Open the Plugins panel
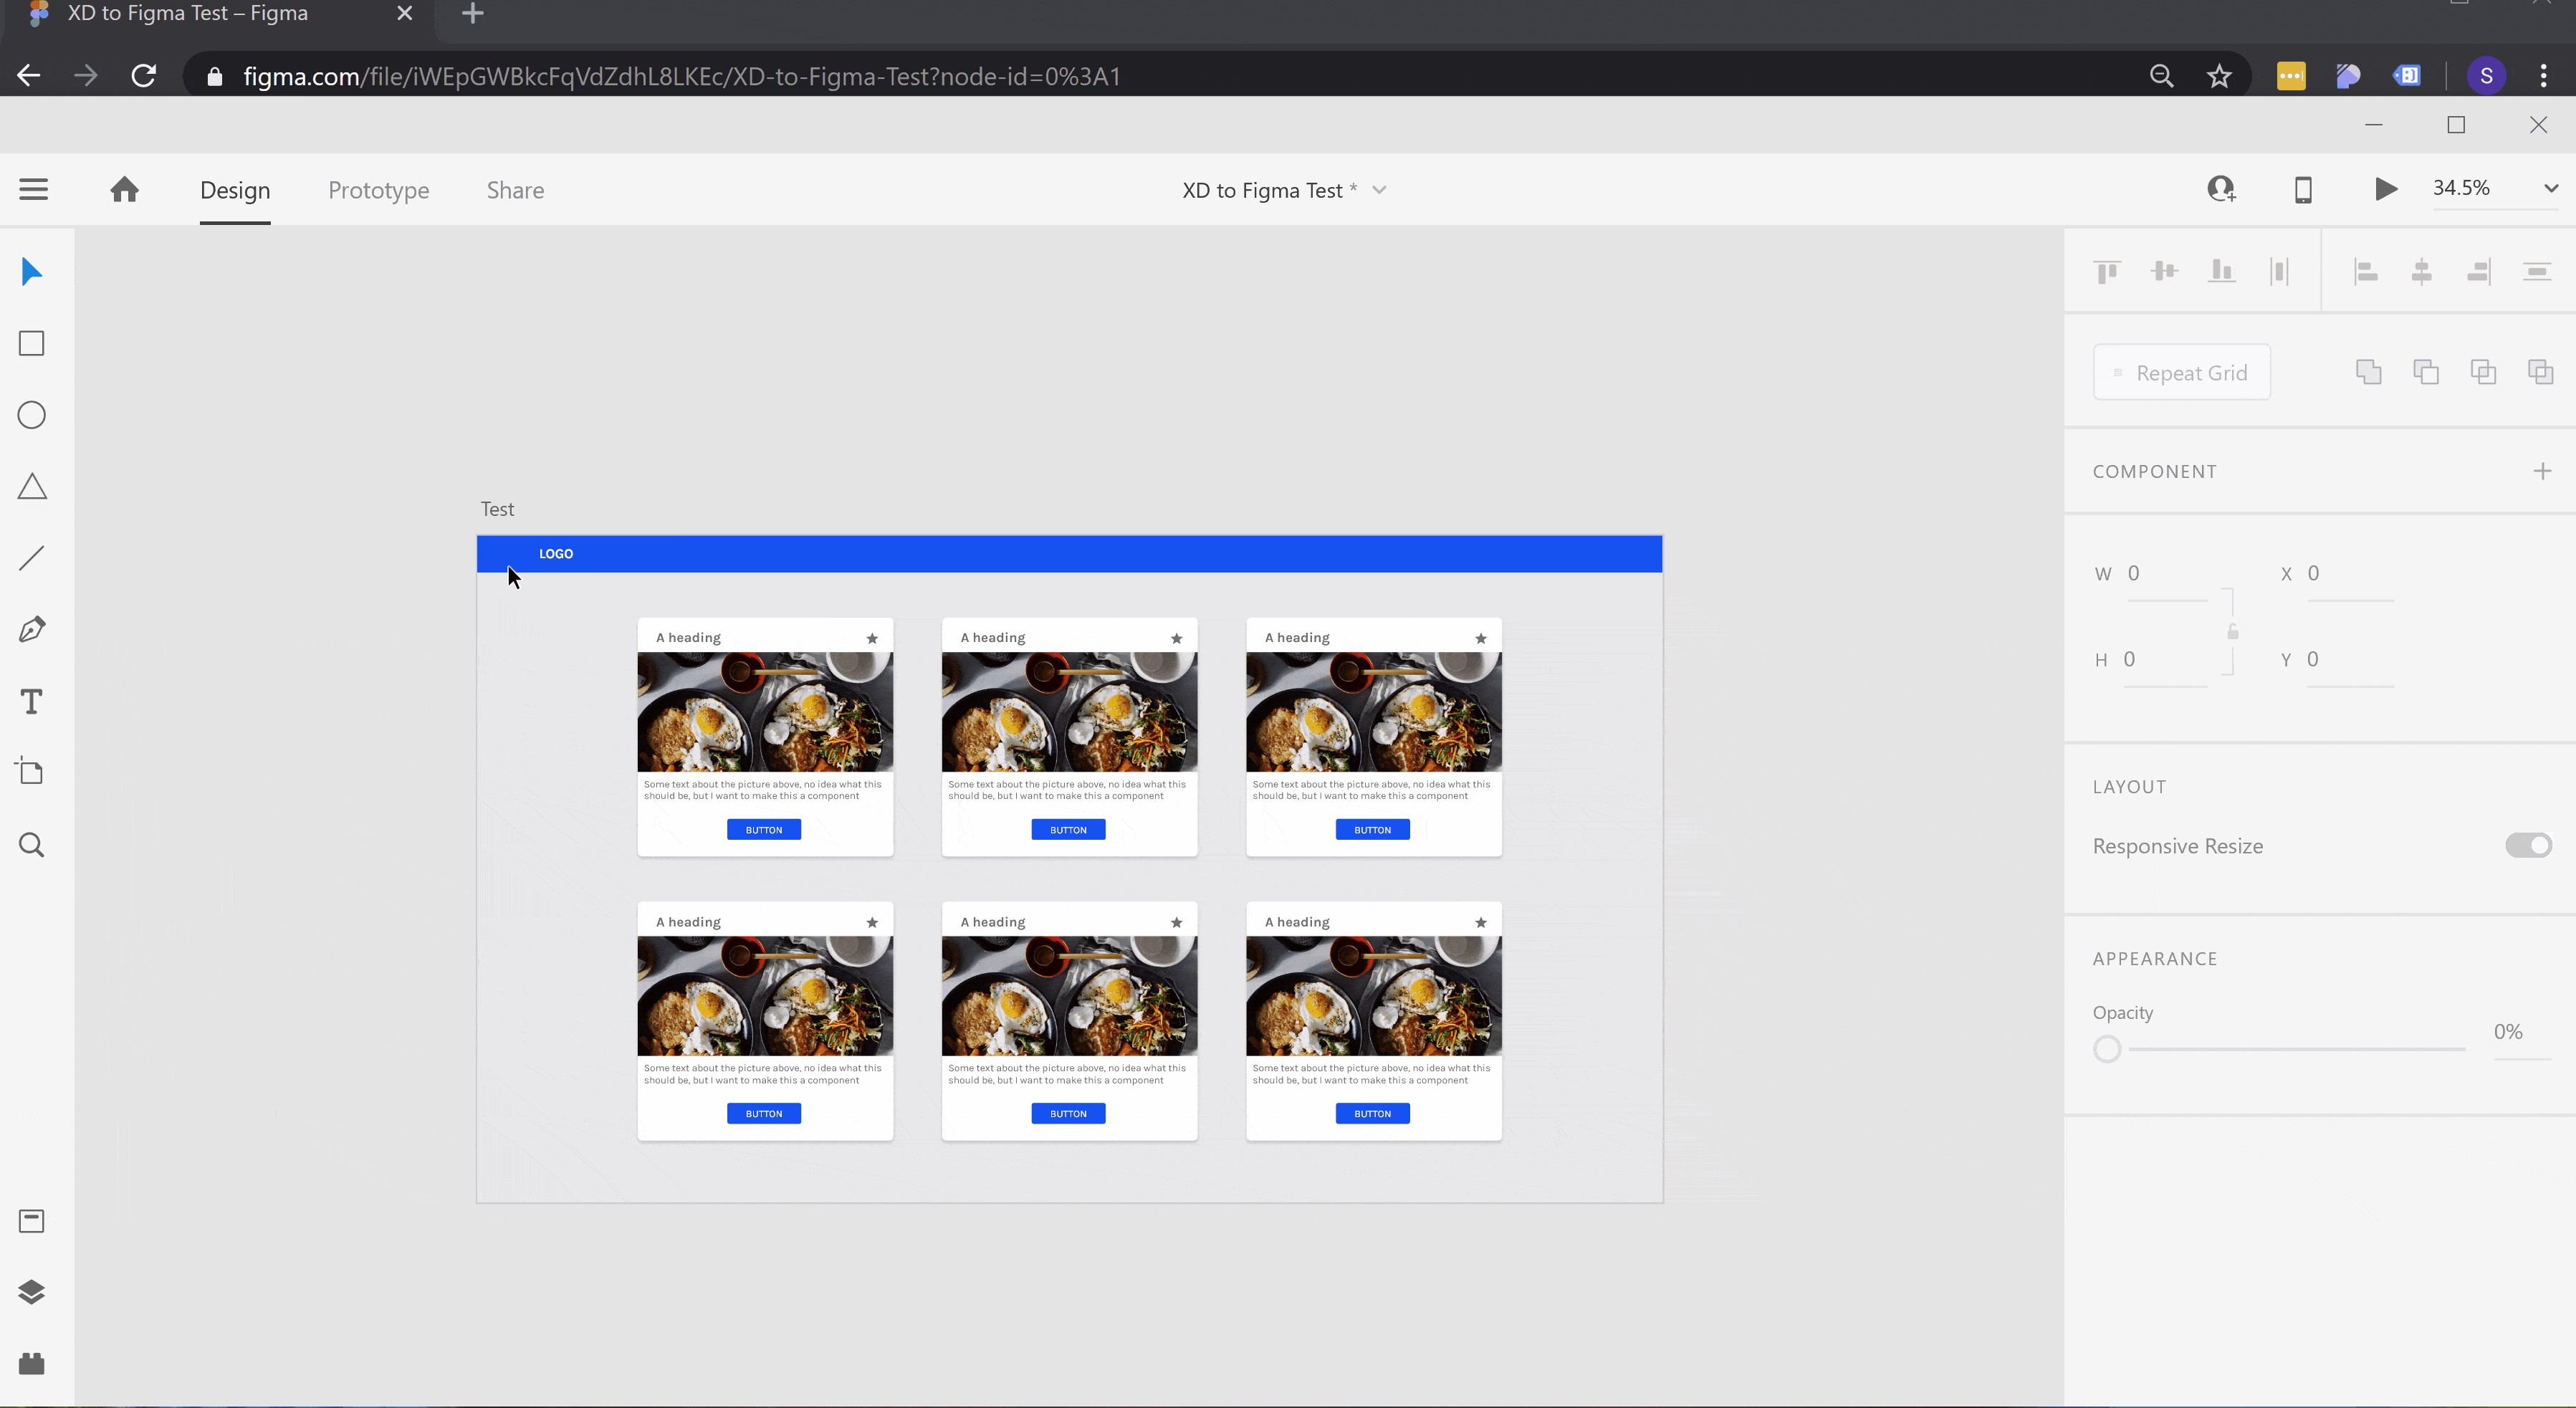 (x=32, y=1364)
